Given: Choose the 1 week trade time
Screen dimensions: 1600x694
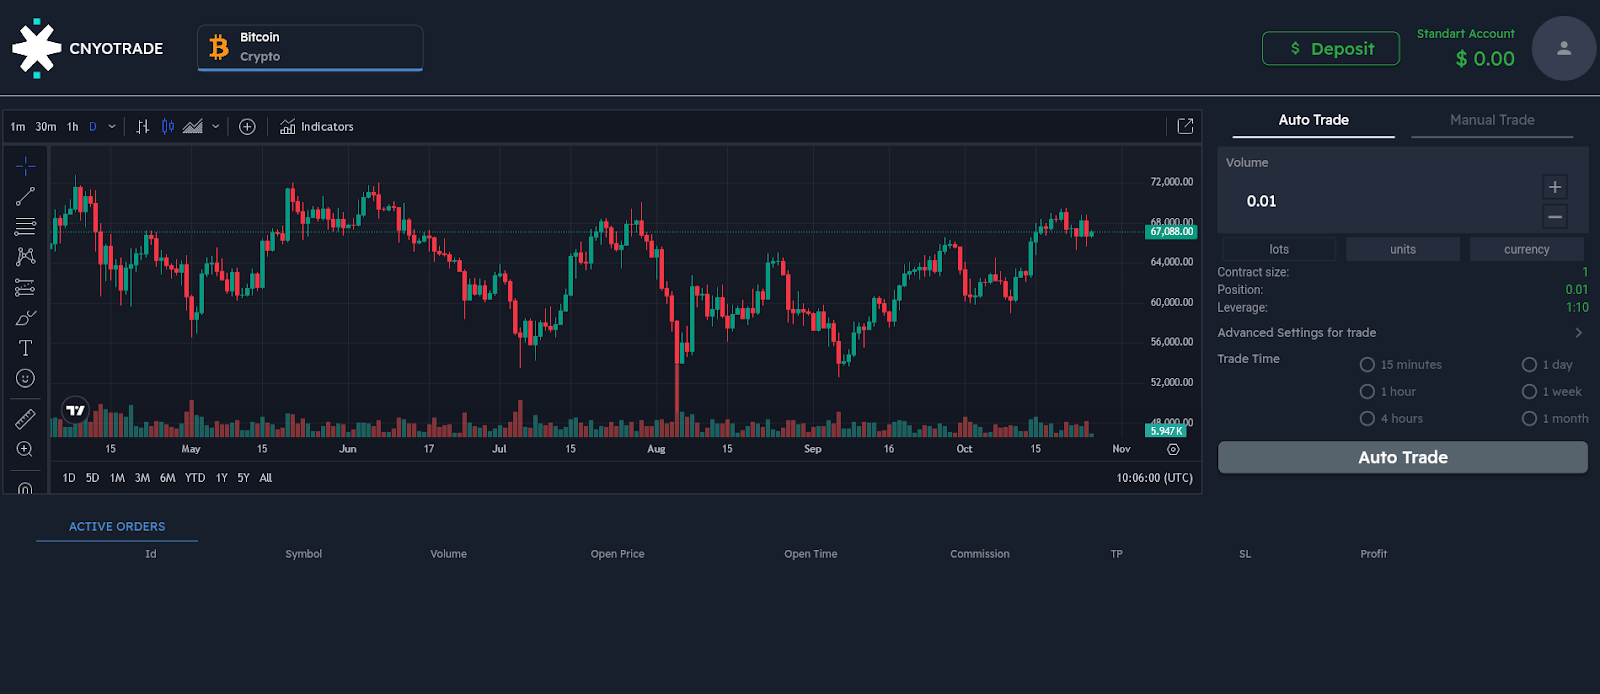Looking at the screenshot, I should pos(1529,392).
